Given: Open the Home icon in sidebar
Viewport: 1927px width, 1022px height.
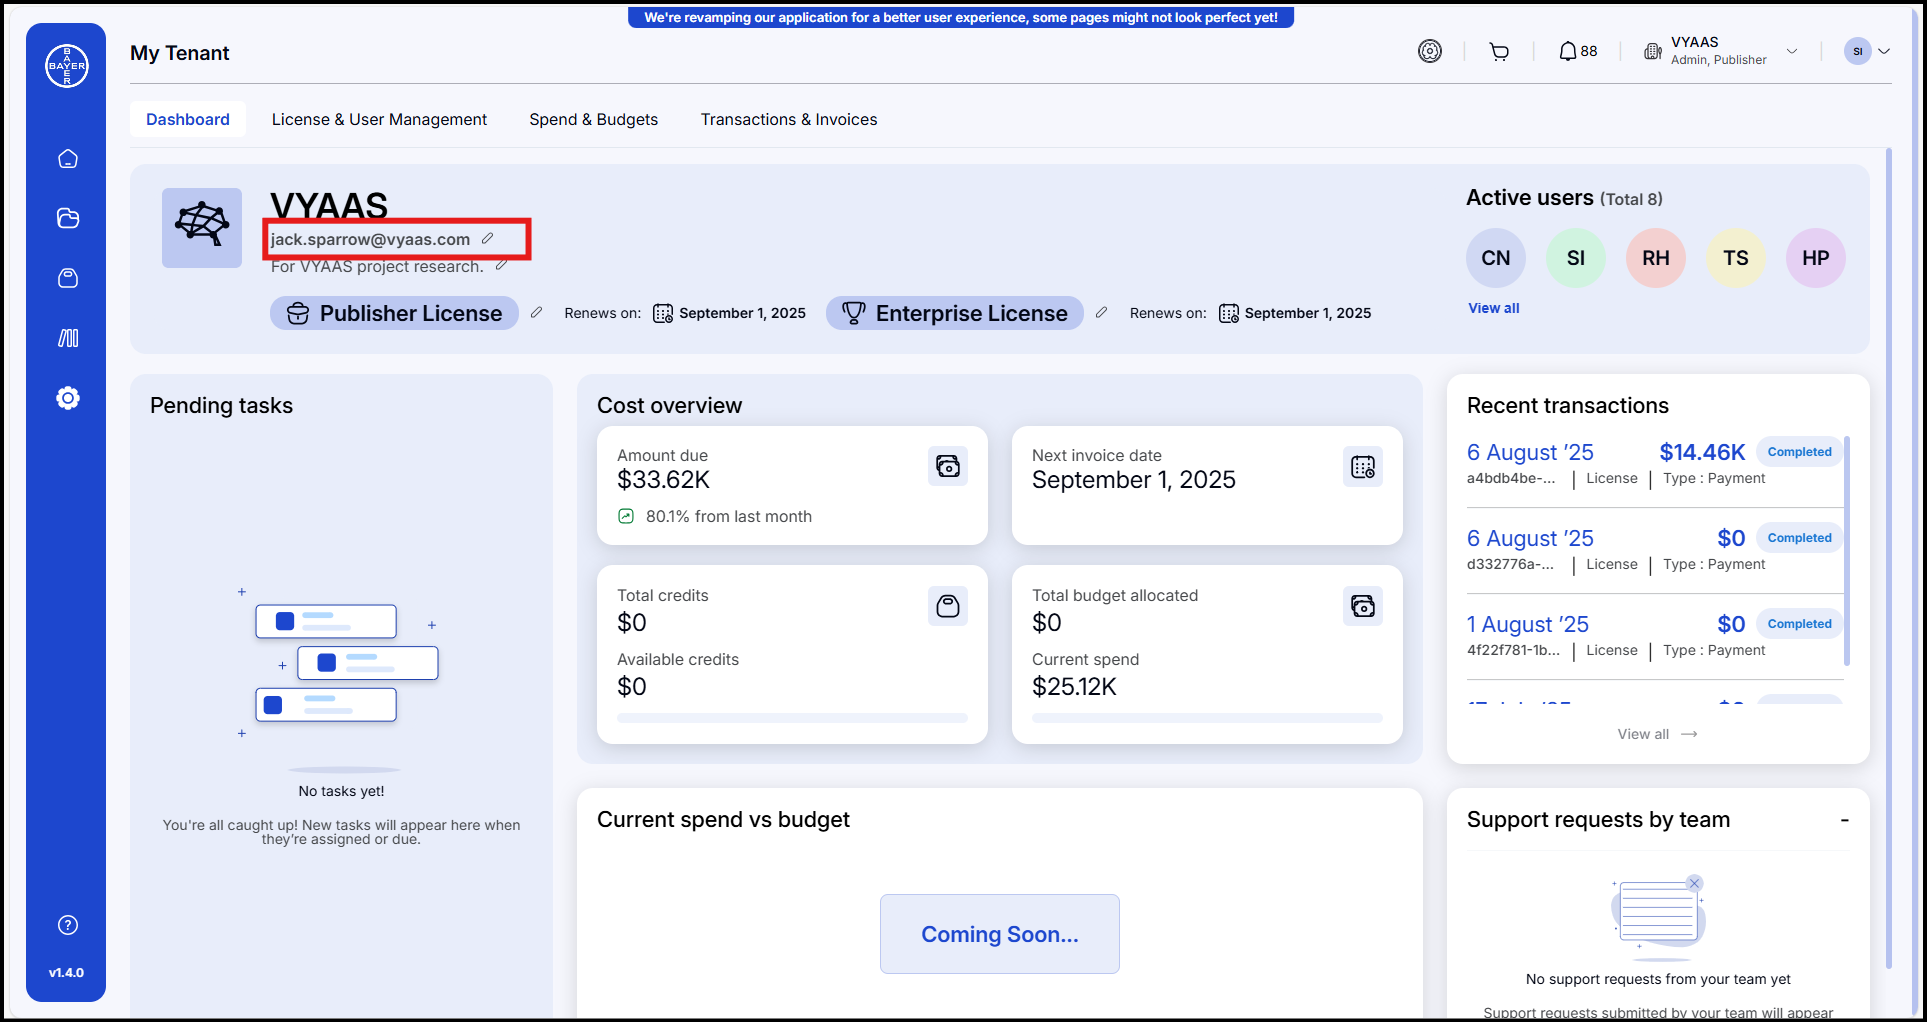Looking at the screenshot, I should click(68, 159).
